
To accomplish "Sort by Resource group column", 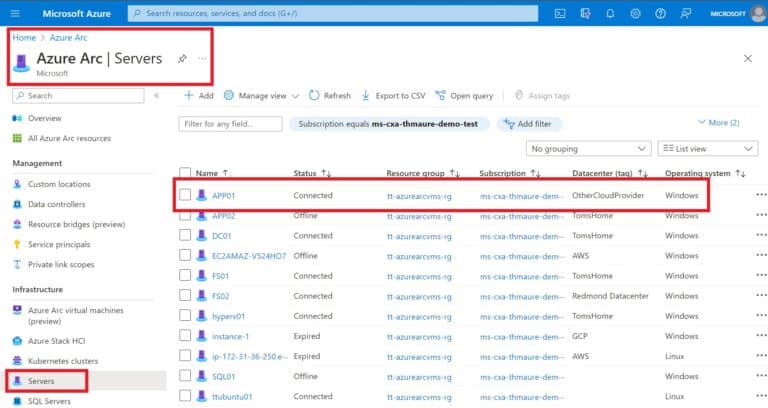I will tap(455, 173).
